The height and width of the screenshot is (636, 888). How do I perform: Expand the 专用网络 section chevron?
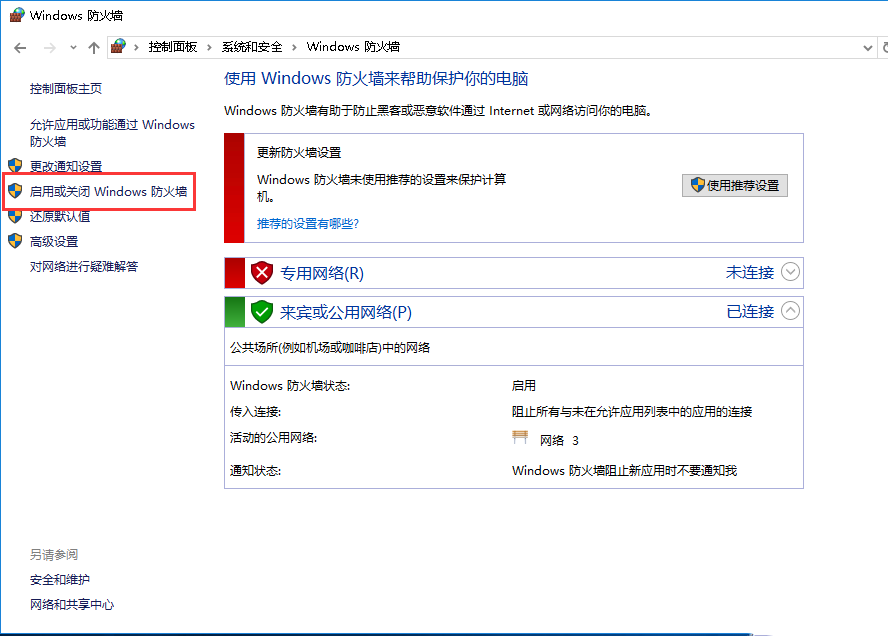790,272
